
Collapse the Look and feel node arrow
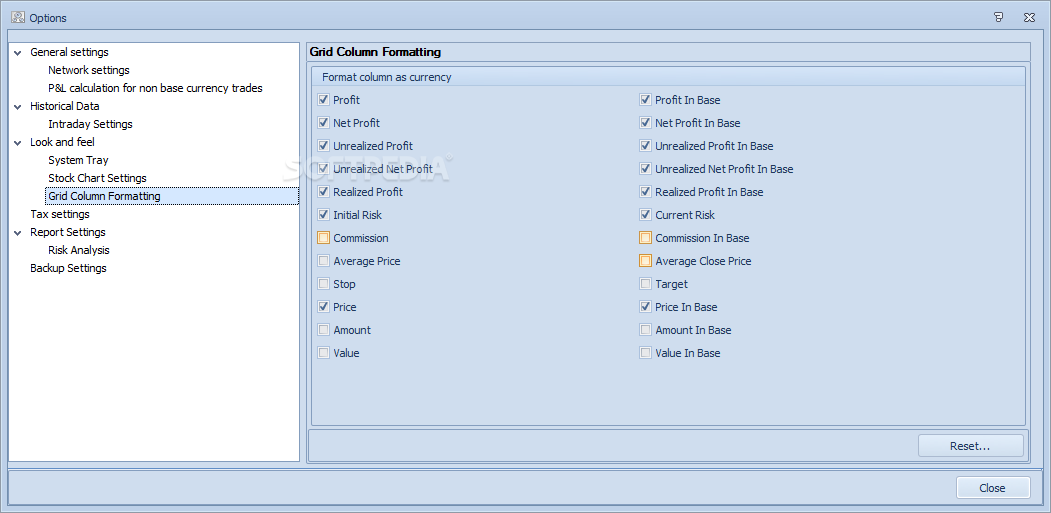click(x=17, y=142)
